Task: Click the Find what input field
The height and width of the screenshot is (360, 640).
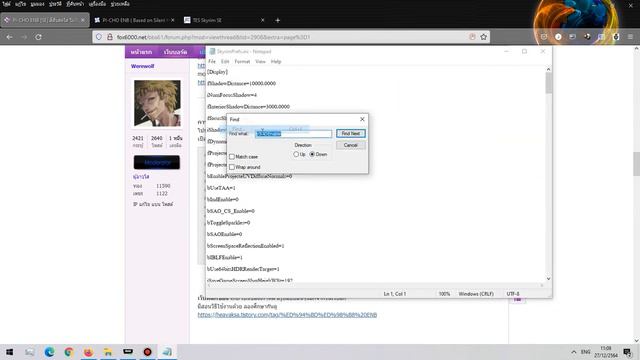Action: pyautogui.click(x=293, y=133)
